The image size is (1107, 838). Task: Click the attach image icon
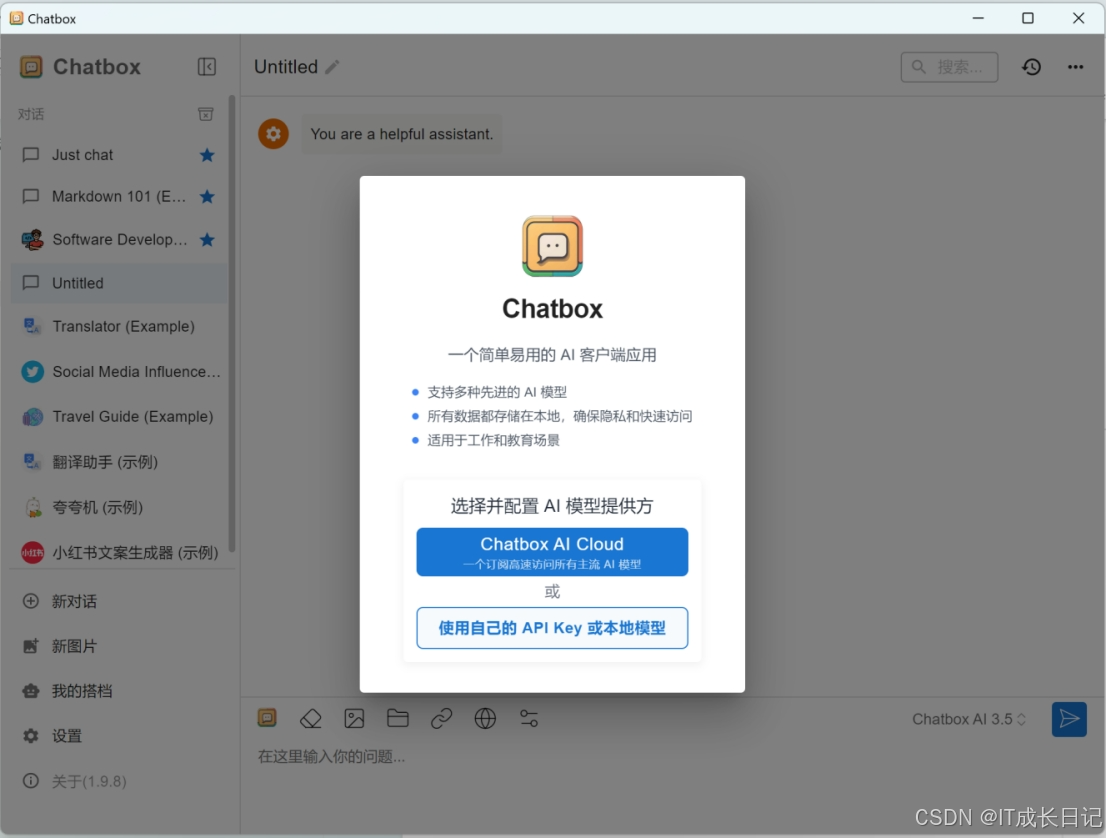pyautogui.click(x=354, y=719)
